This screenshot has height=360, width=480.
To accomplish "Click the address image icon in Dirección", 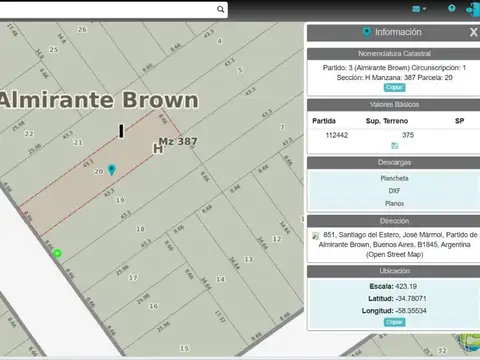I will [x=315, y=236].
